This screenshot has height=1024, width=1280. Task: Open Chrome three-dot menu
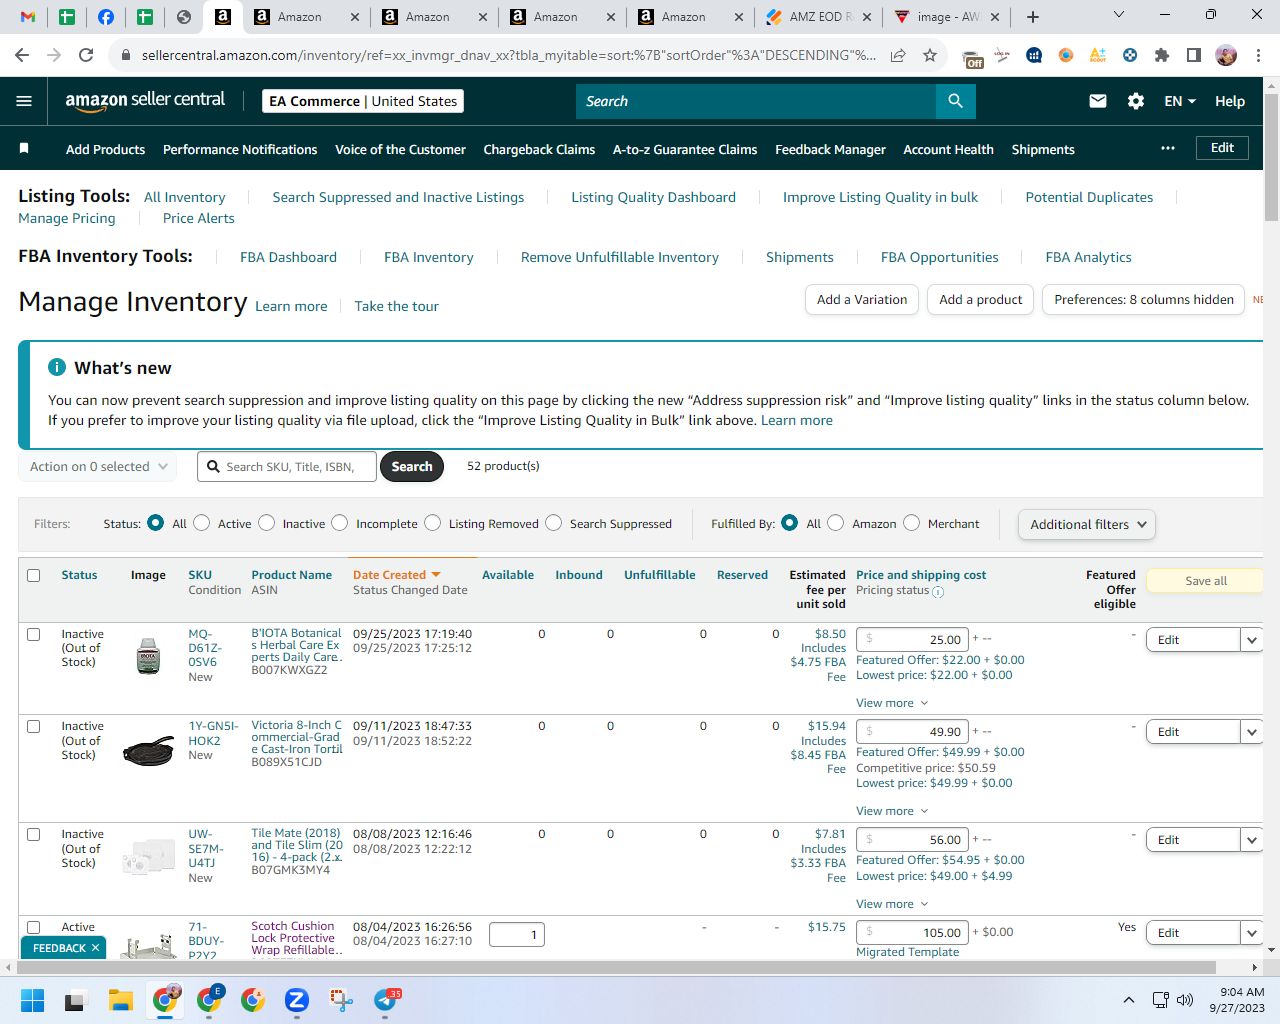click(x=1259, y=55)
